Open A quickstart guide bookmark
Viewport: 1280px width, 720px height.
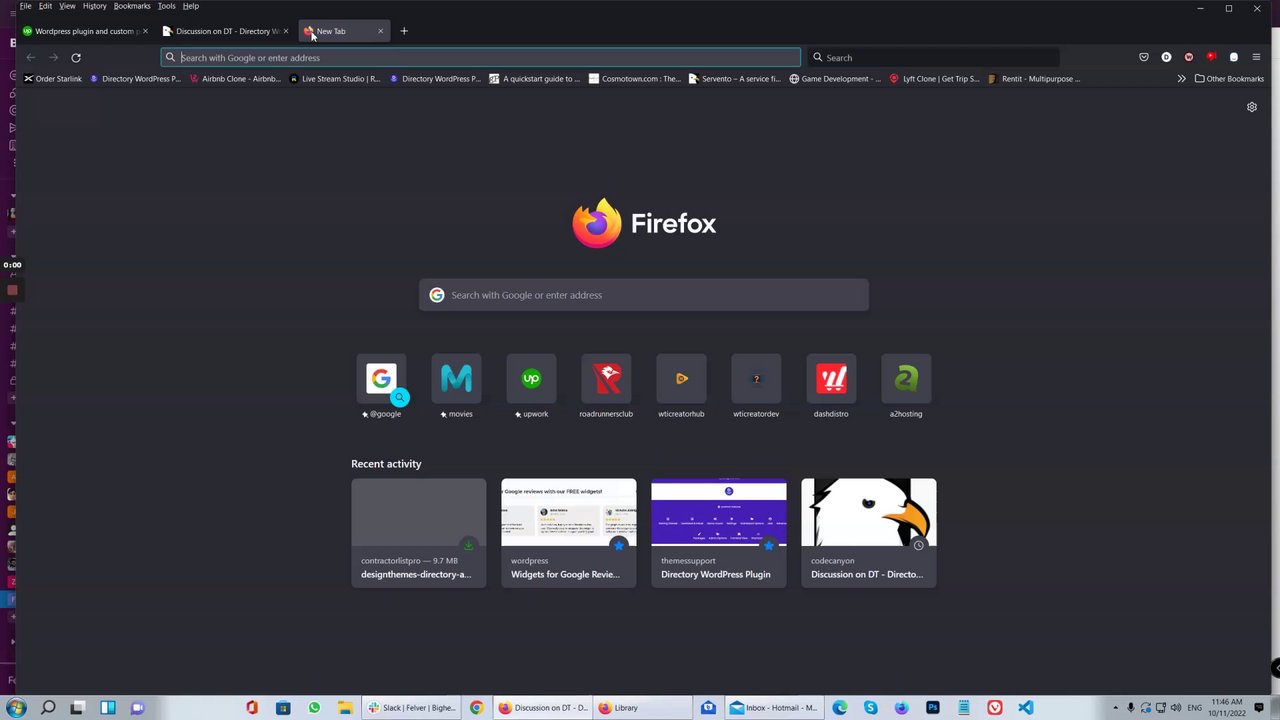tap(535, 78)
